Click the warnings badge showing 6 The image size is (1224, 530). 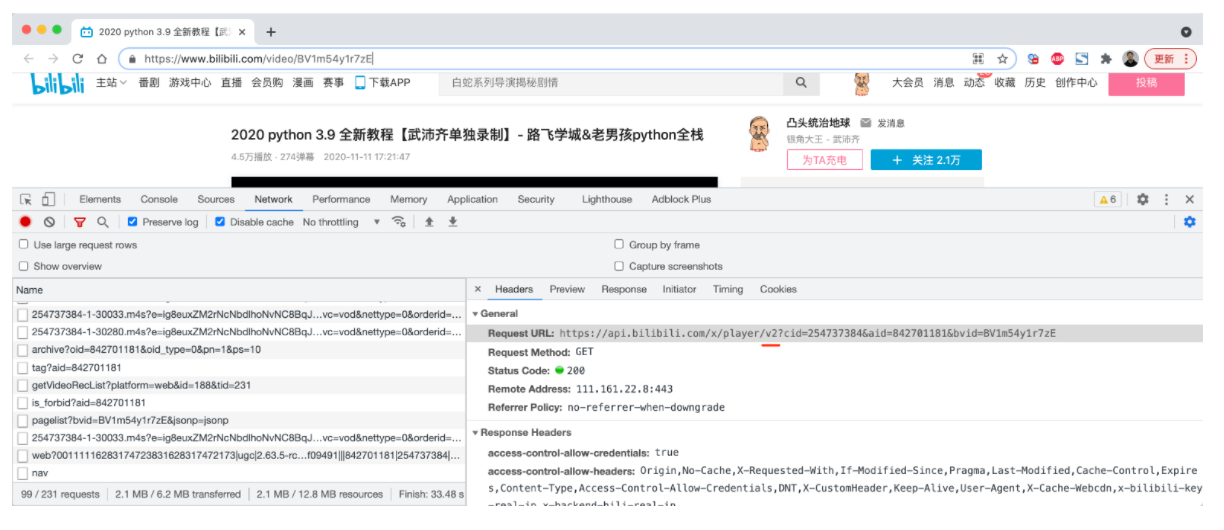click(1108, 199)
